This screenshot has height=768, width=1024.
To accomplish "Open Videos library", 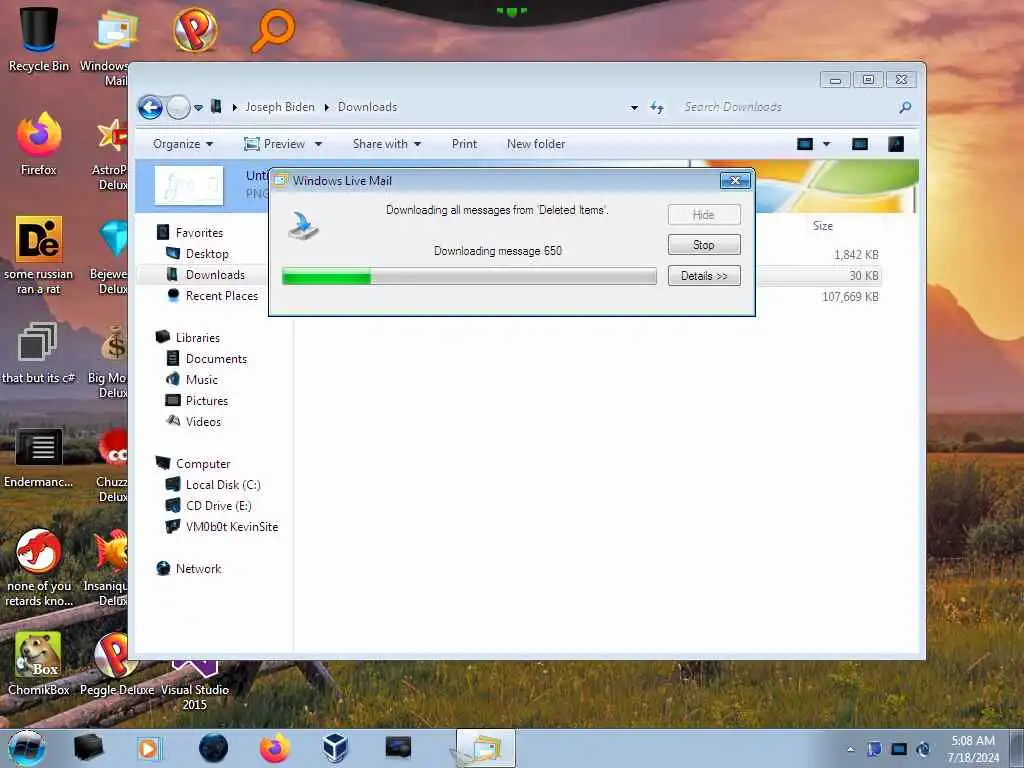I will click(203, 421).
